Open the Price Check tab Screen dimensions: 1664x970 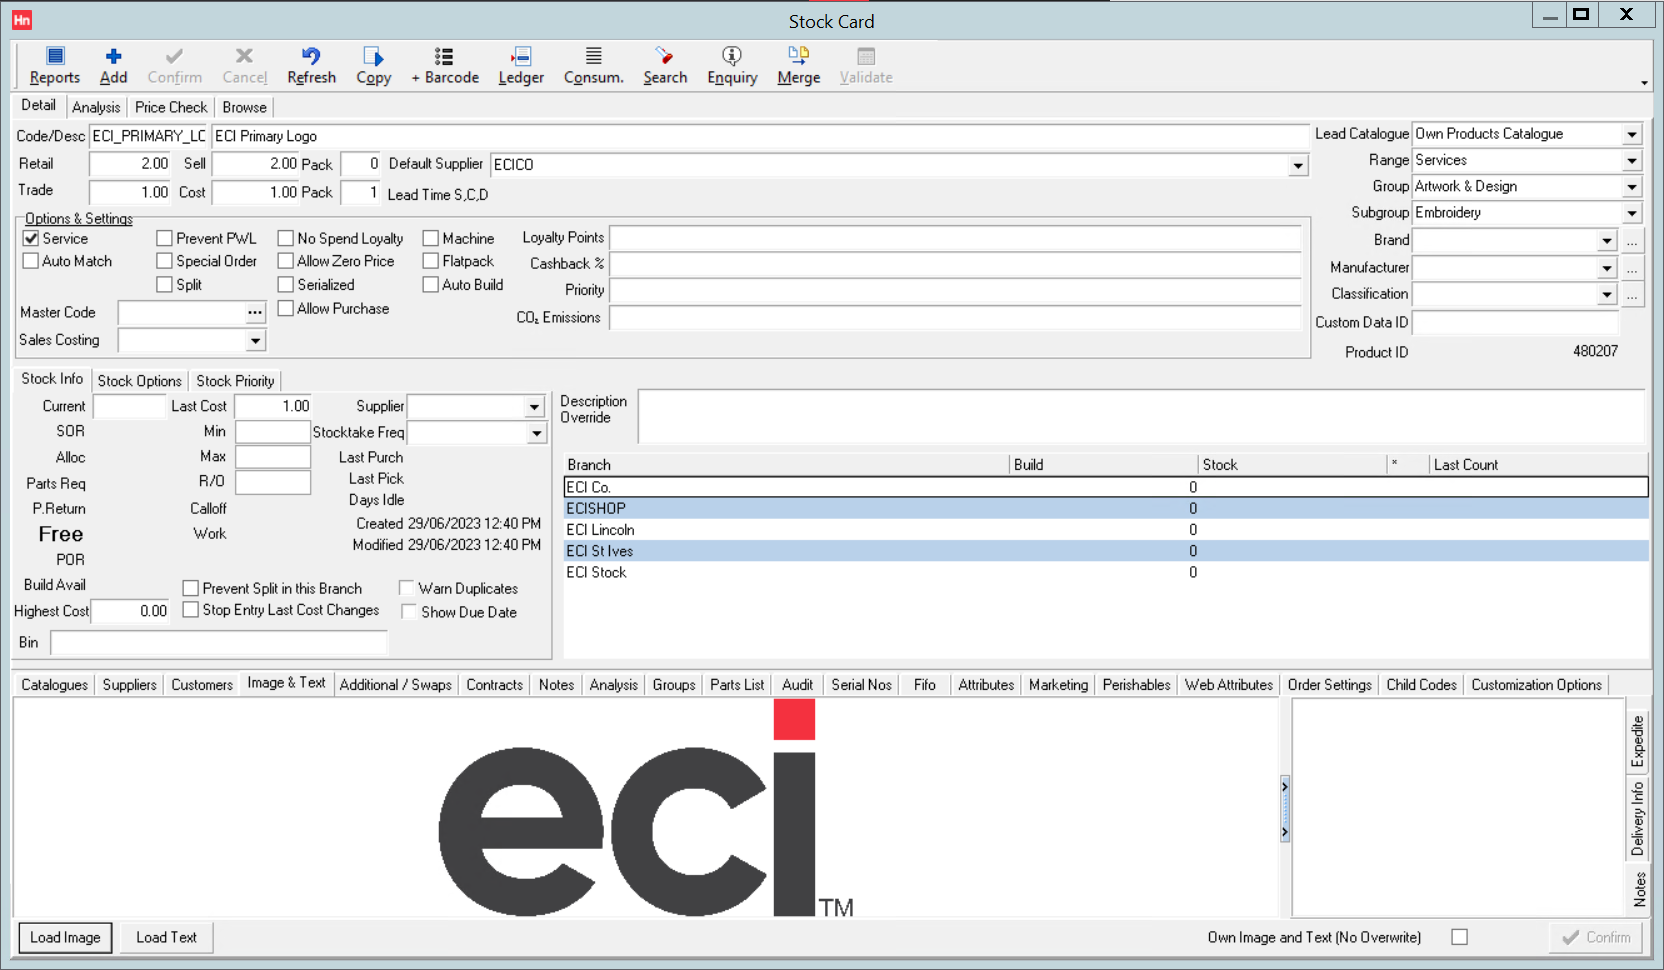coord(171,107)
